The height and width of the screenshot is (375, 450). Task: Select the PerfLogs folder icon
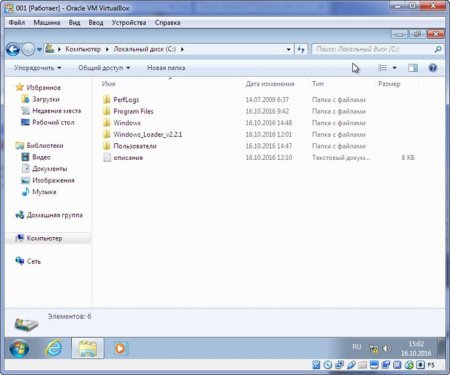point(107,99)
